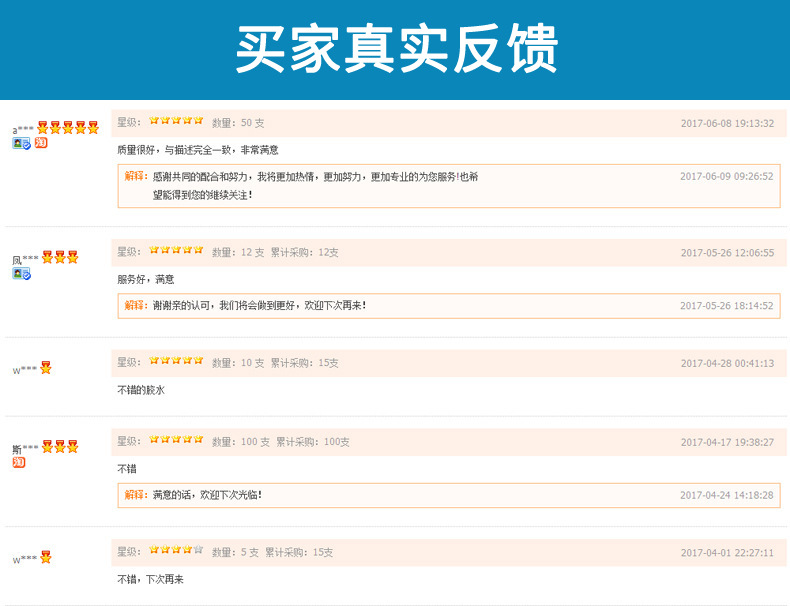The image size is (790, 606).
Task: Click the 累计采购：100支 label
Action: coord(313,442)
